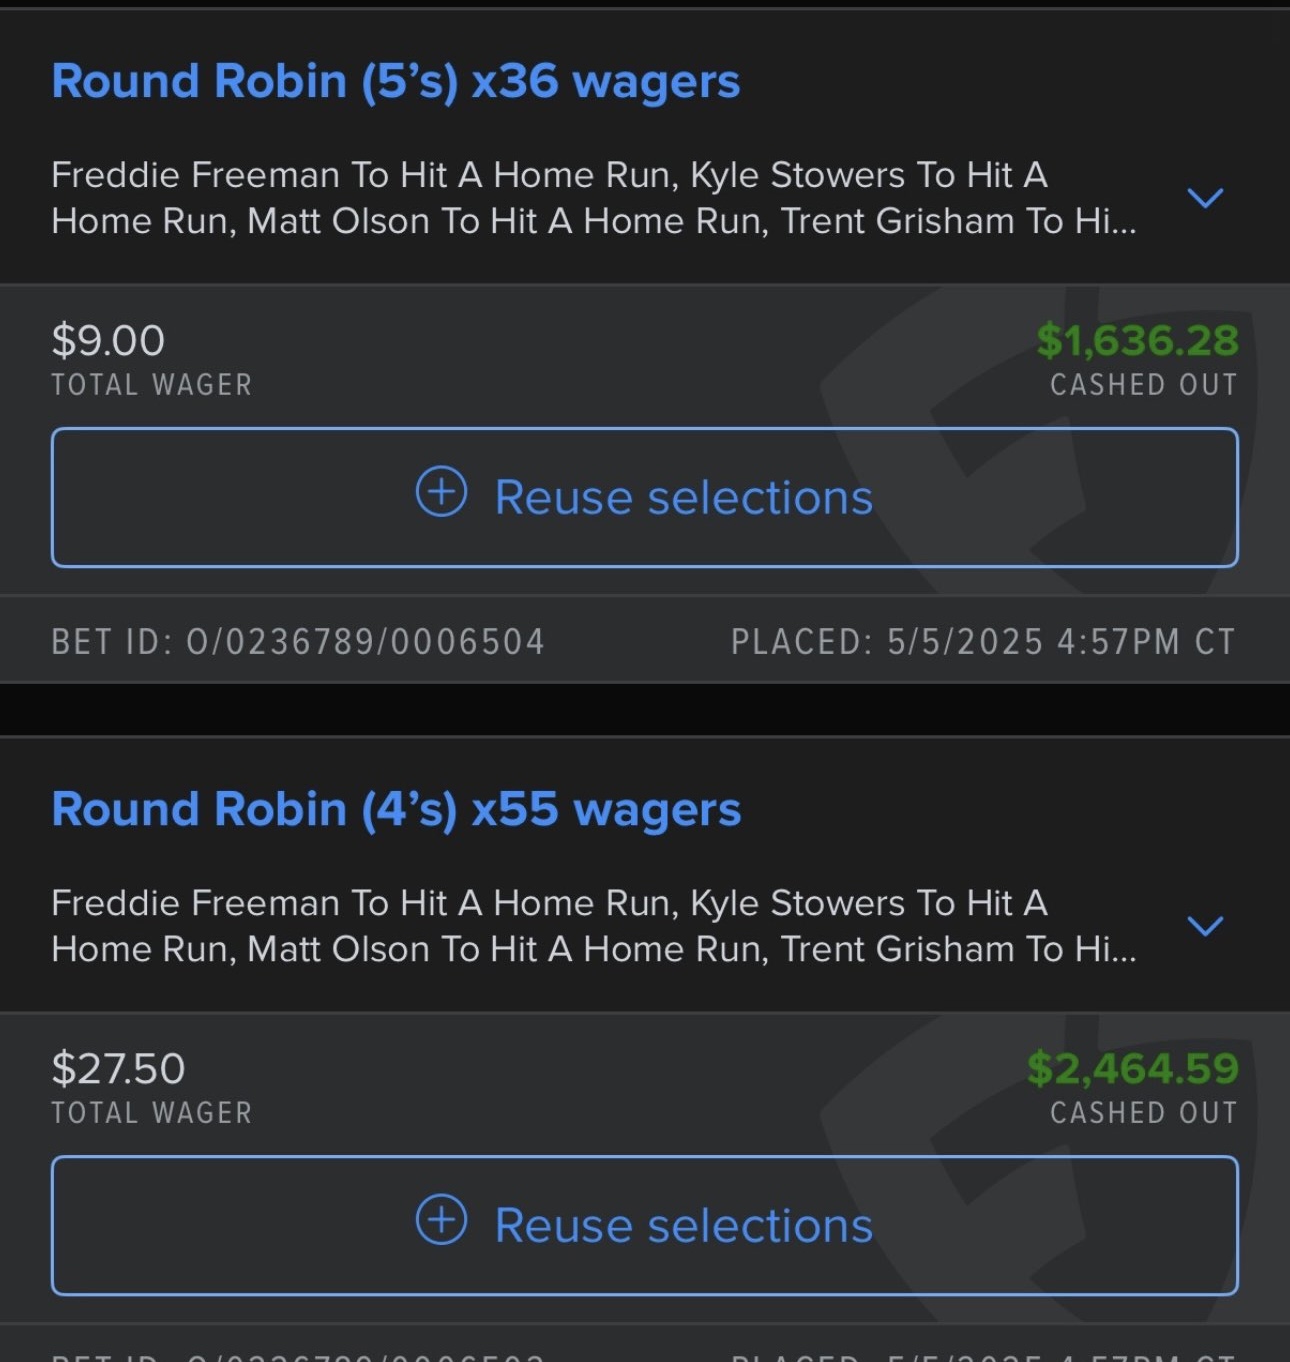This screenshot has height=1362, width=1290.
Task: Expand the Round Robin (5's) selections chevron
Action: pyautogui.click(x=1205, y=197)
